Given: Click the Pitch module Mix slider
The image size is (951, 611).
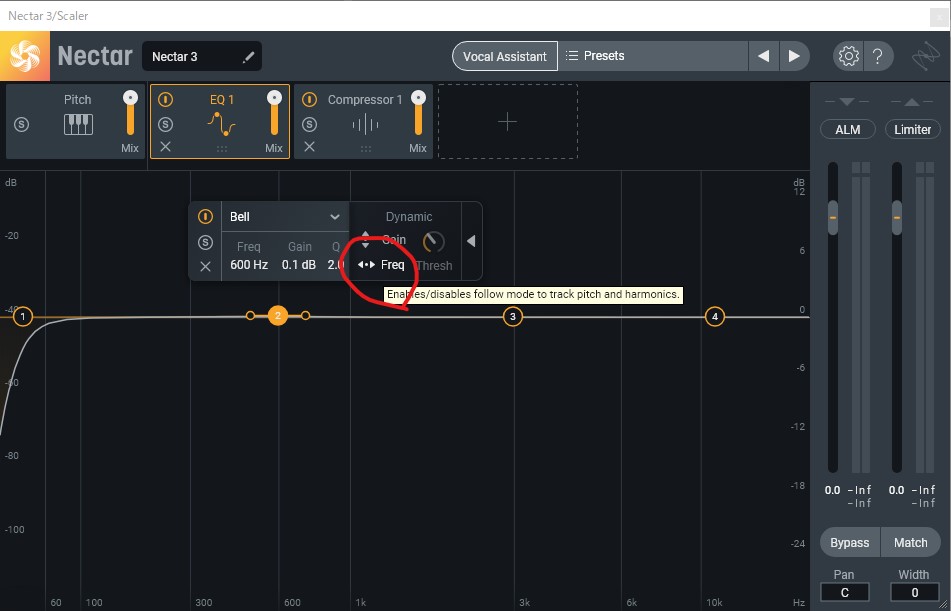Looking at the screenshot, I should coord(130,113).
